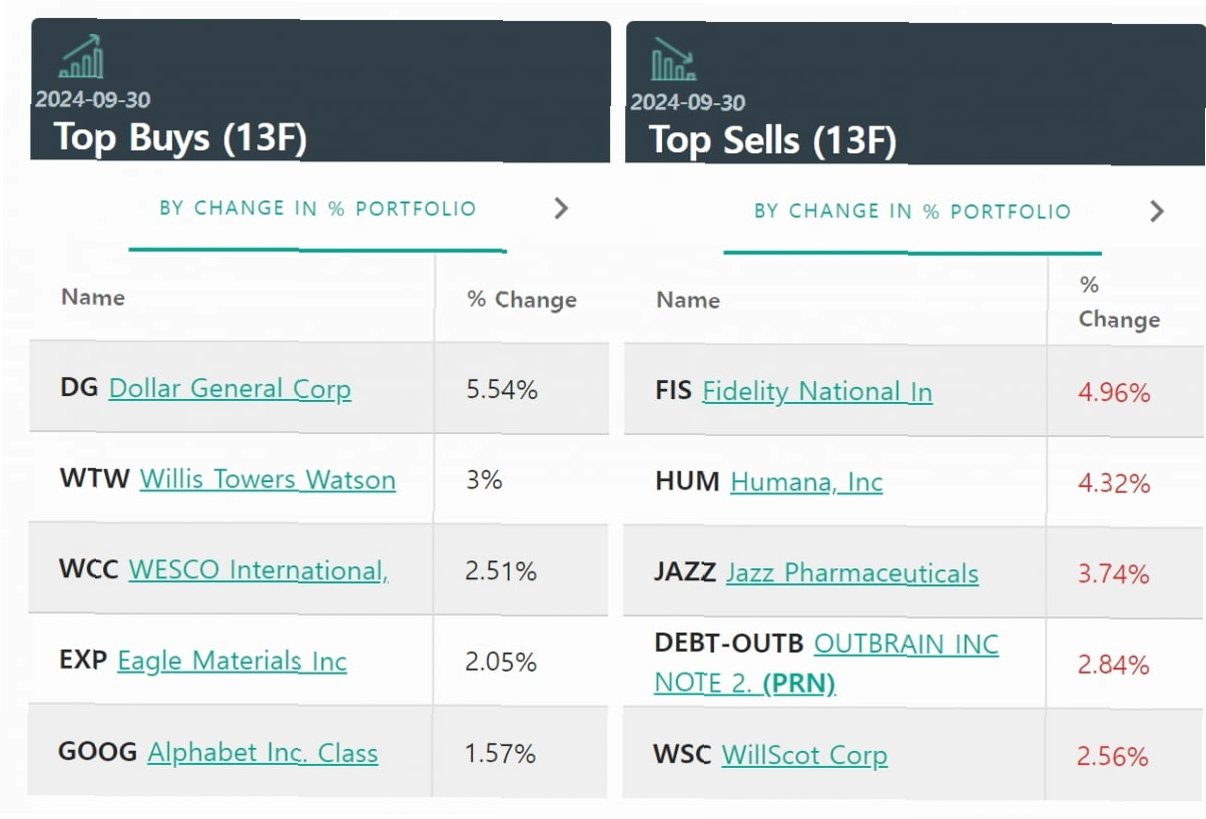The image size is (1206, 819).
Task: Click the Top Buys (13F) title
Action: point(180,137)
